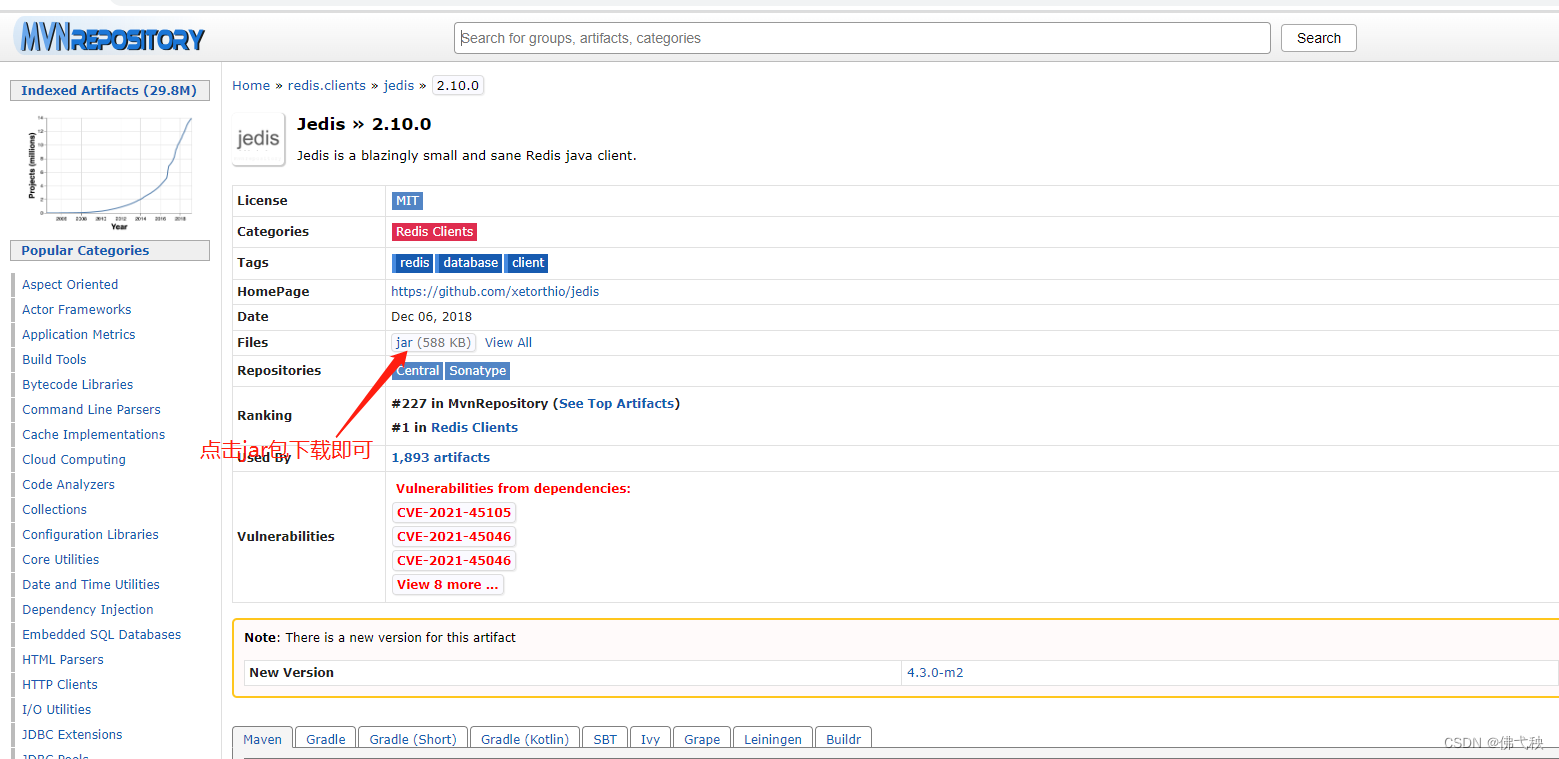Open new version 4.3.0-m2 link
This screenshot has width=1559, height=759.
click(x=935, y=673)
